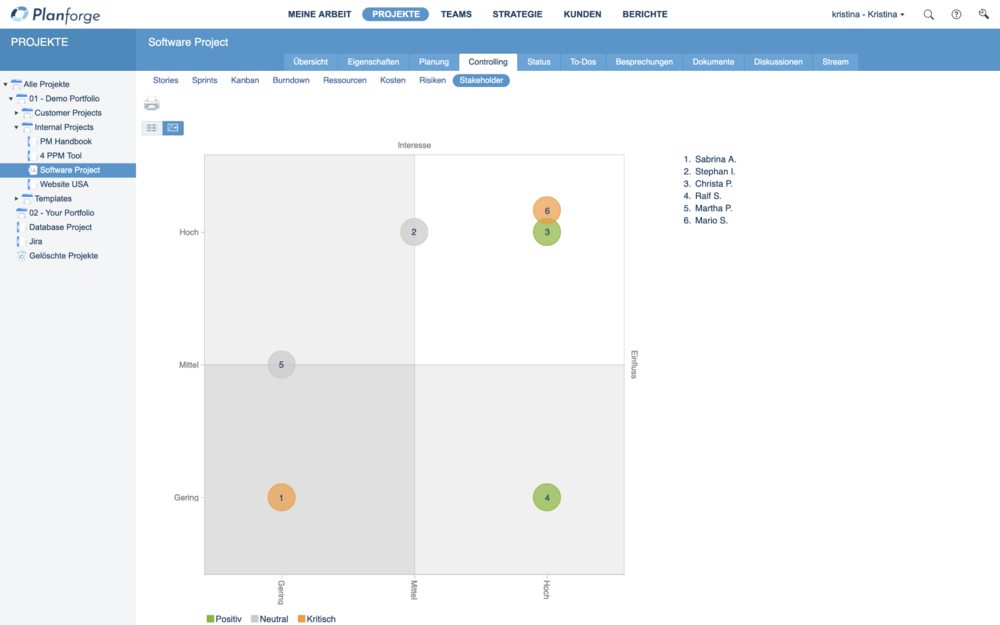1000x625 pixels.
Task: Expand the Customer Projects folder
Action: (17, 113)
